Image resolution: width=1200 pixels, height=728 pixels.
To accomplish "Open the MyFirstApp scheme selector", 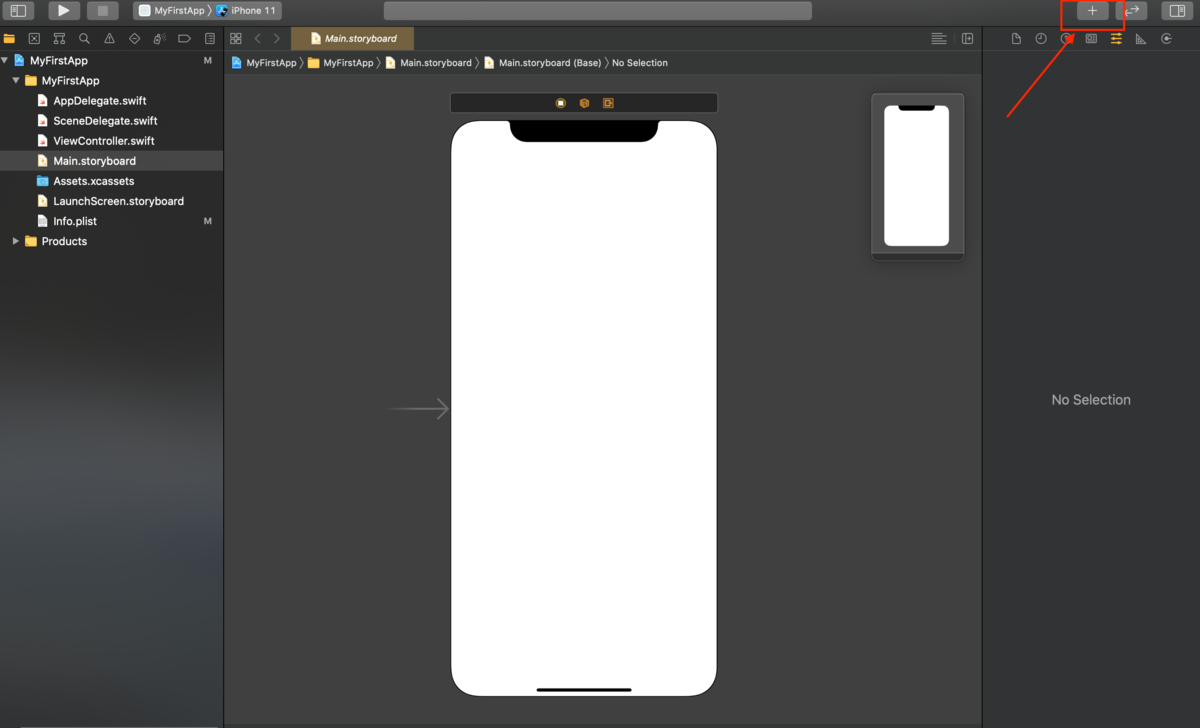I will point(172,10).
